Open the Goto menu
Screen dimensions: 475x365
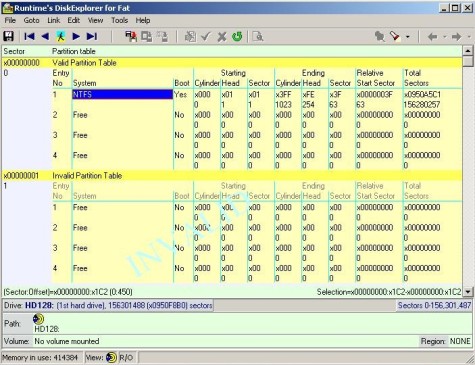point(31,20)
